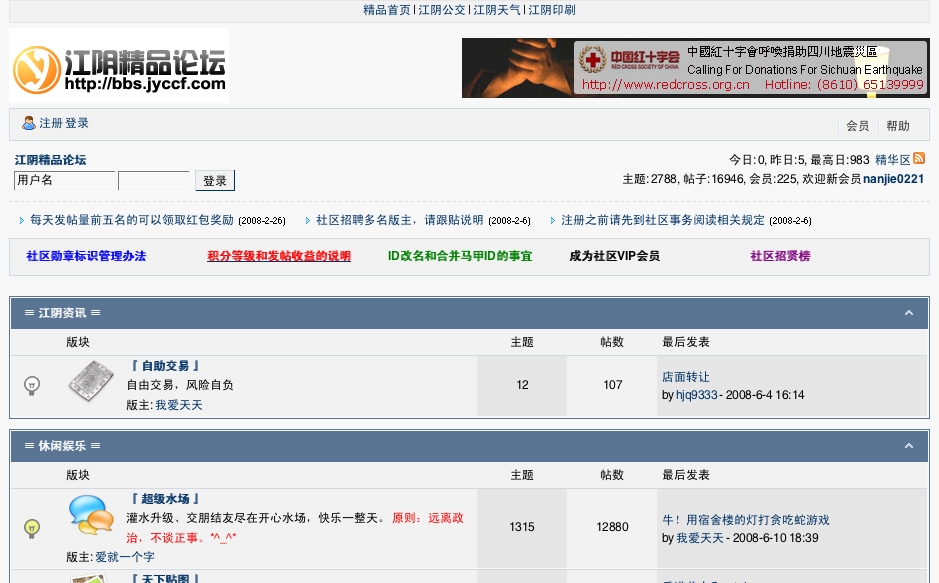Open moderator 爱就一个字 profile
The image size is (939, 583).
pyautogui.click(x=125, y=557)
